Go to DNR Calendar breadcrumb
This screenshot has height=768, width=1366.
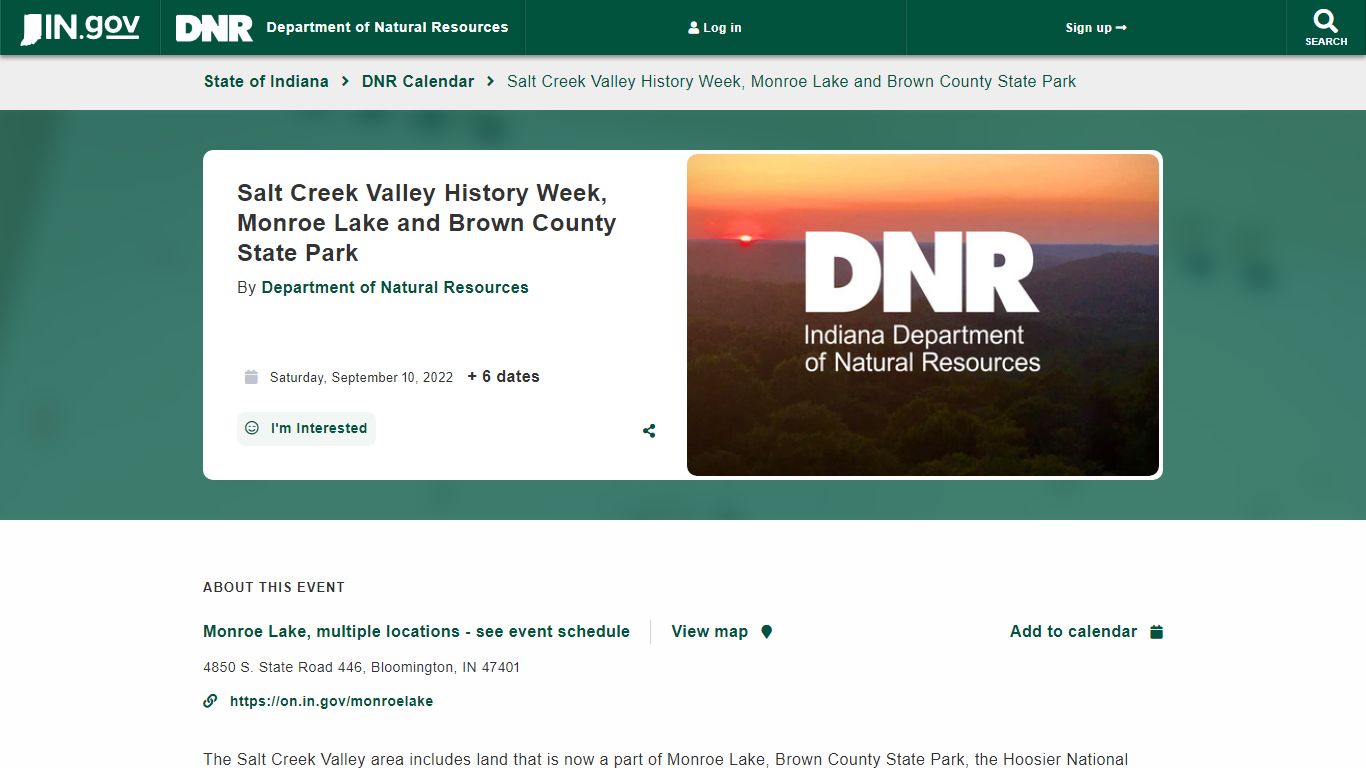pos(418,82)
